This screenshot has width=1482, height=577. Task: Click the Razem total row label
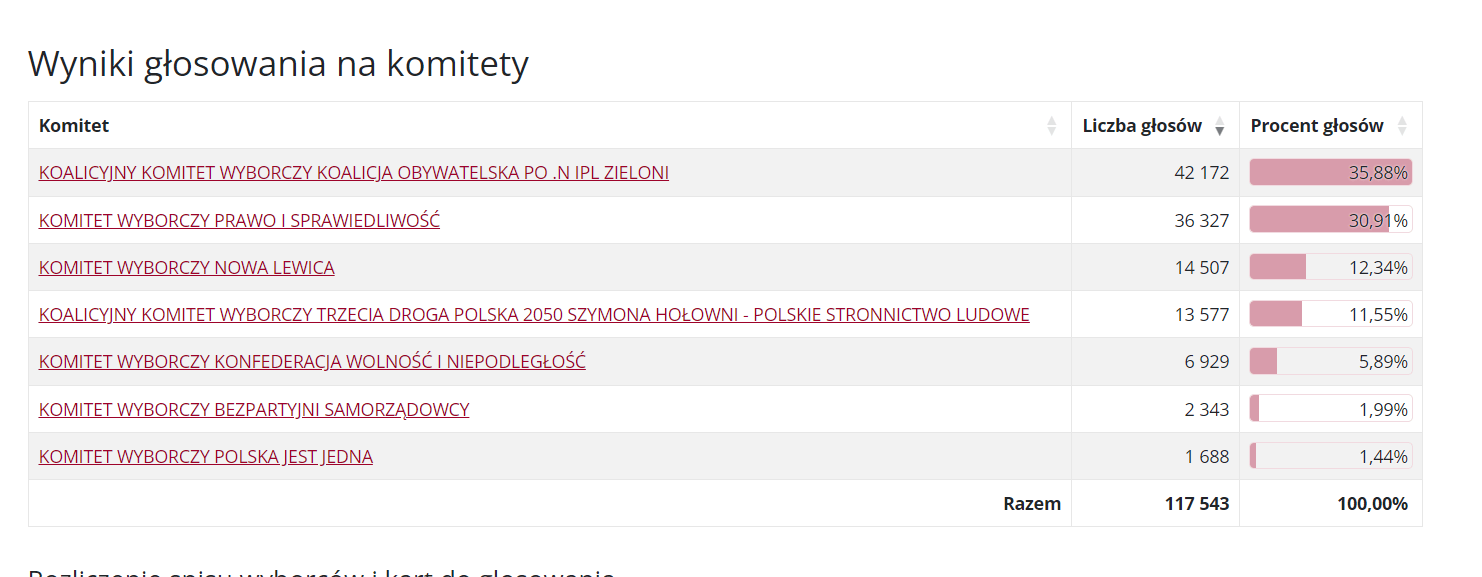(x=1032, y=504)
